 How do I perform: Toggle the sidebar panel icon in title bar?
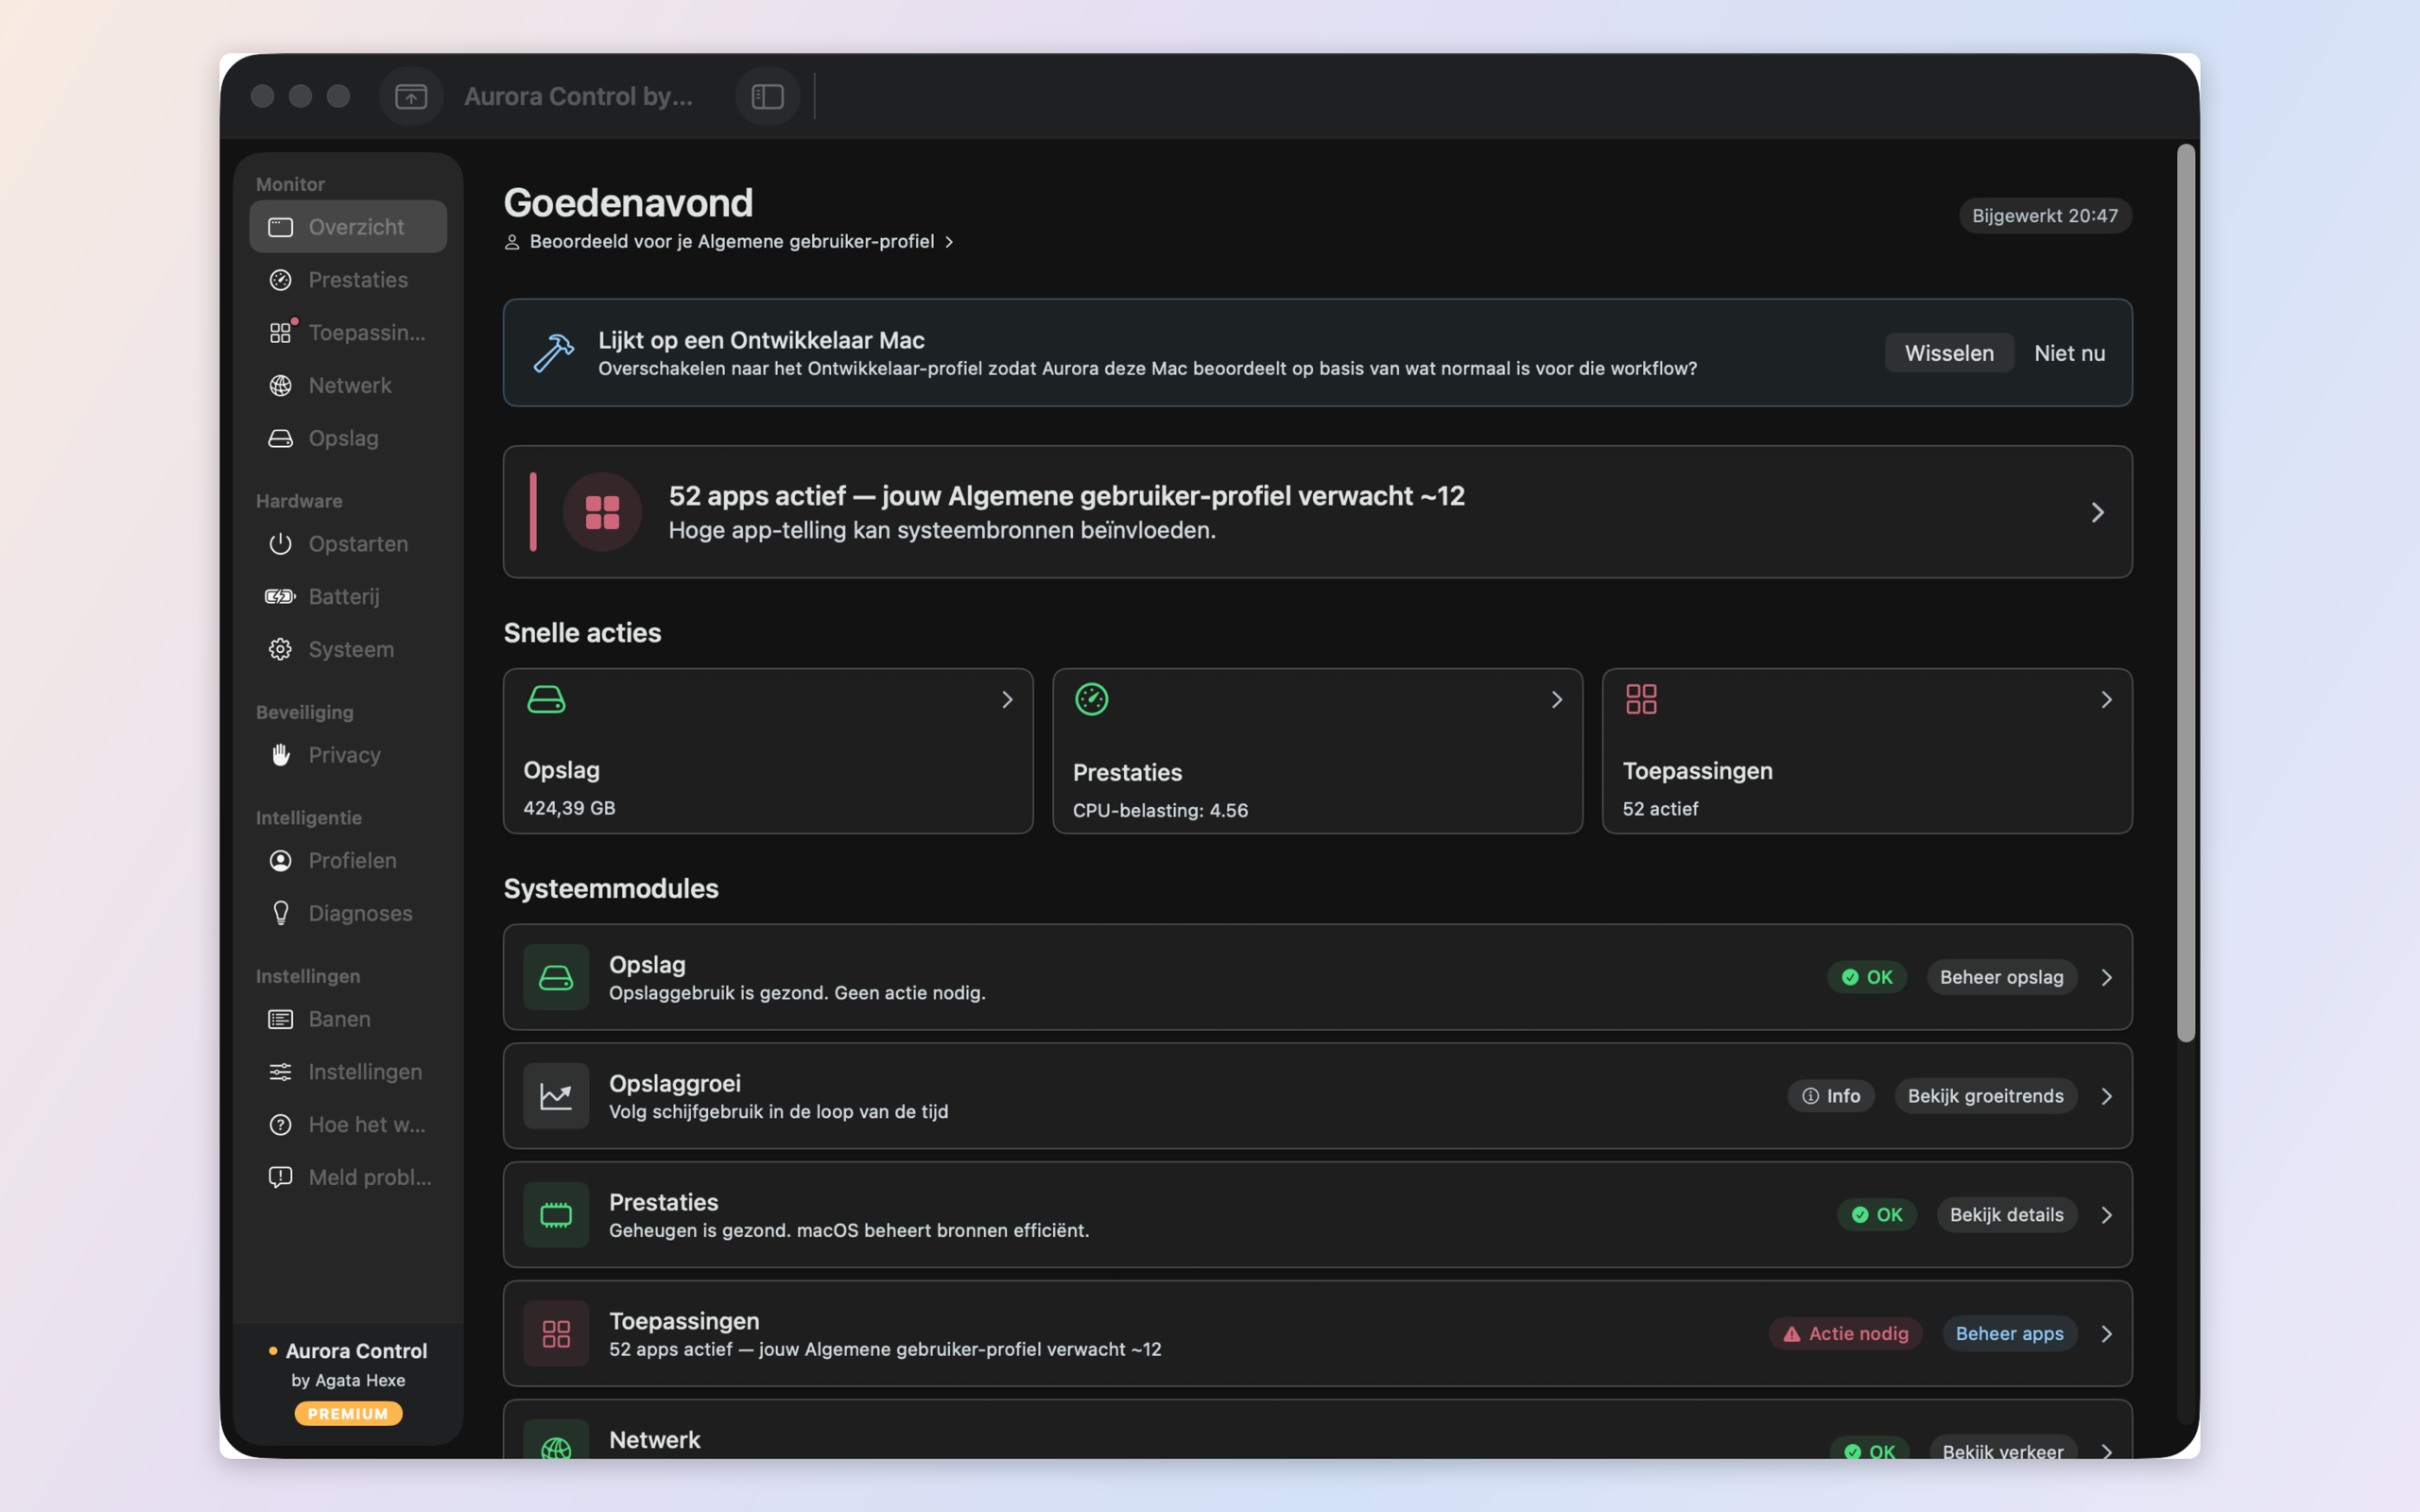(x=767, y=96)
